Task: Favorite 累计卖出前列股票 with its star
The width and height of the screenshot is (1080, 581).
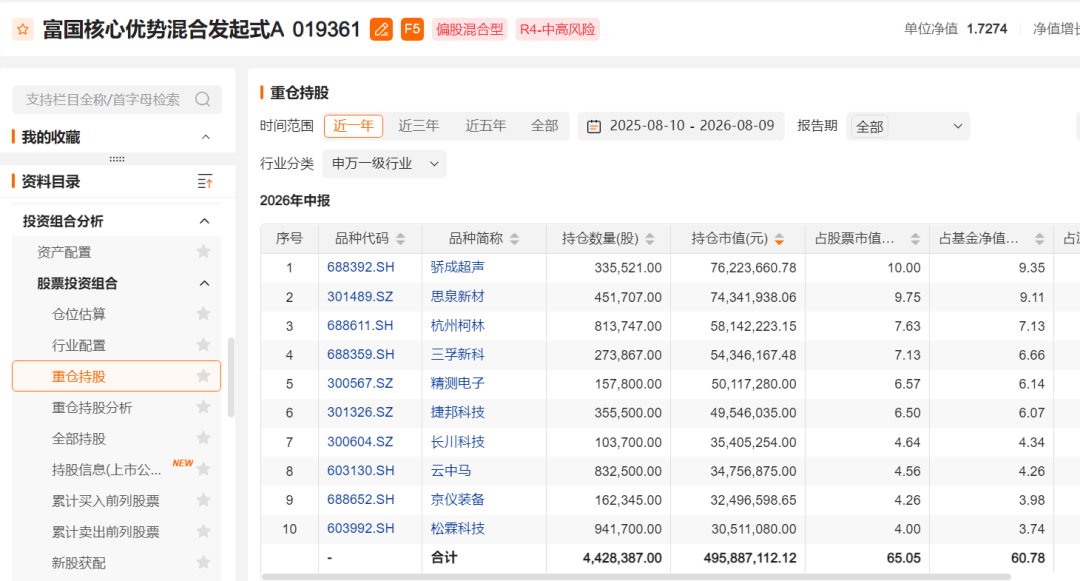Action: [x=203, y=531]
